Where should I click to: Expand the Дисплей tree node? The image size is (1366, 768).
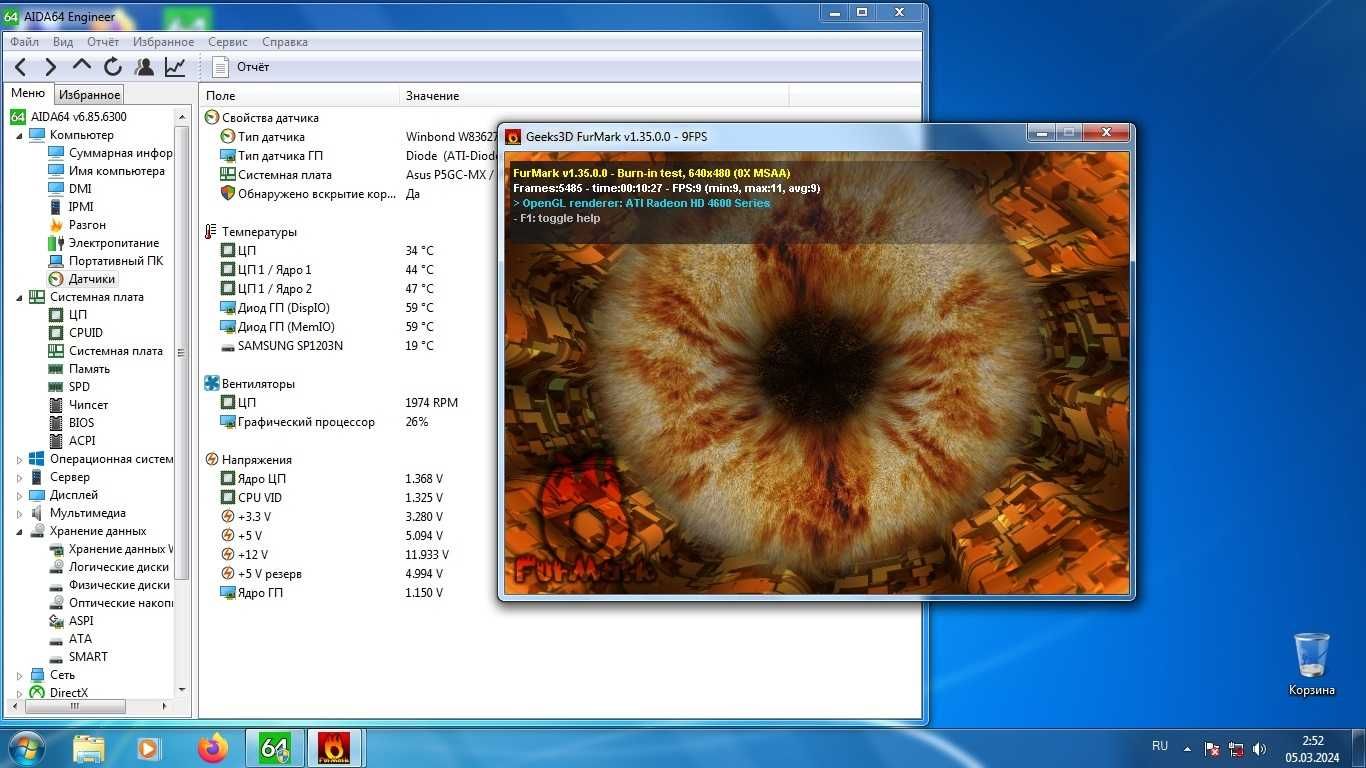coord(19,495)
